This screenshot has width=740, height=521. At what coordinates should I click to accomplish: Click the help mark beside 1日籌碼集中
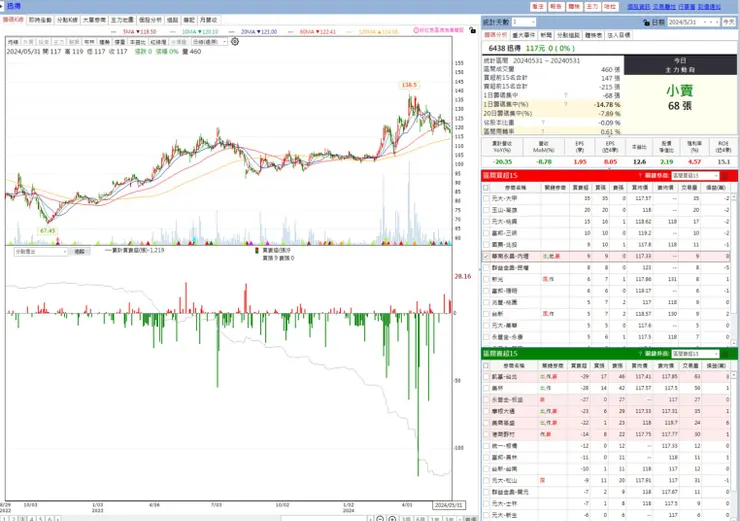coord(565,95)
